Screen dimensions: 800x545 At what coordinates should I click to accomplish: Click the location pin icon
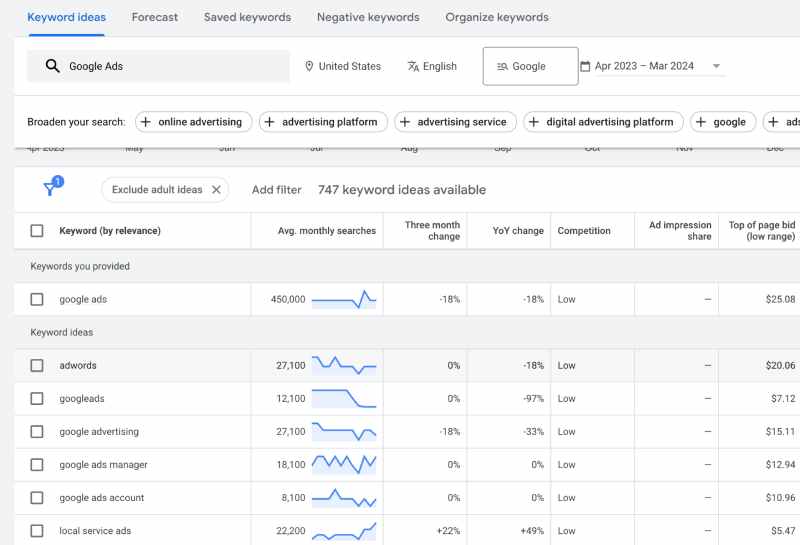coord(309,66)
